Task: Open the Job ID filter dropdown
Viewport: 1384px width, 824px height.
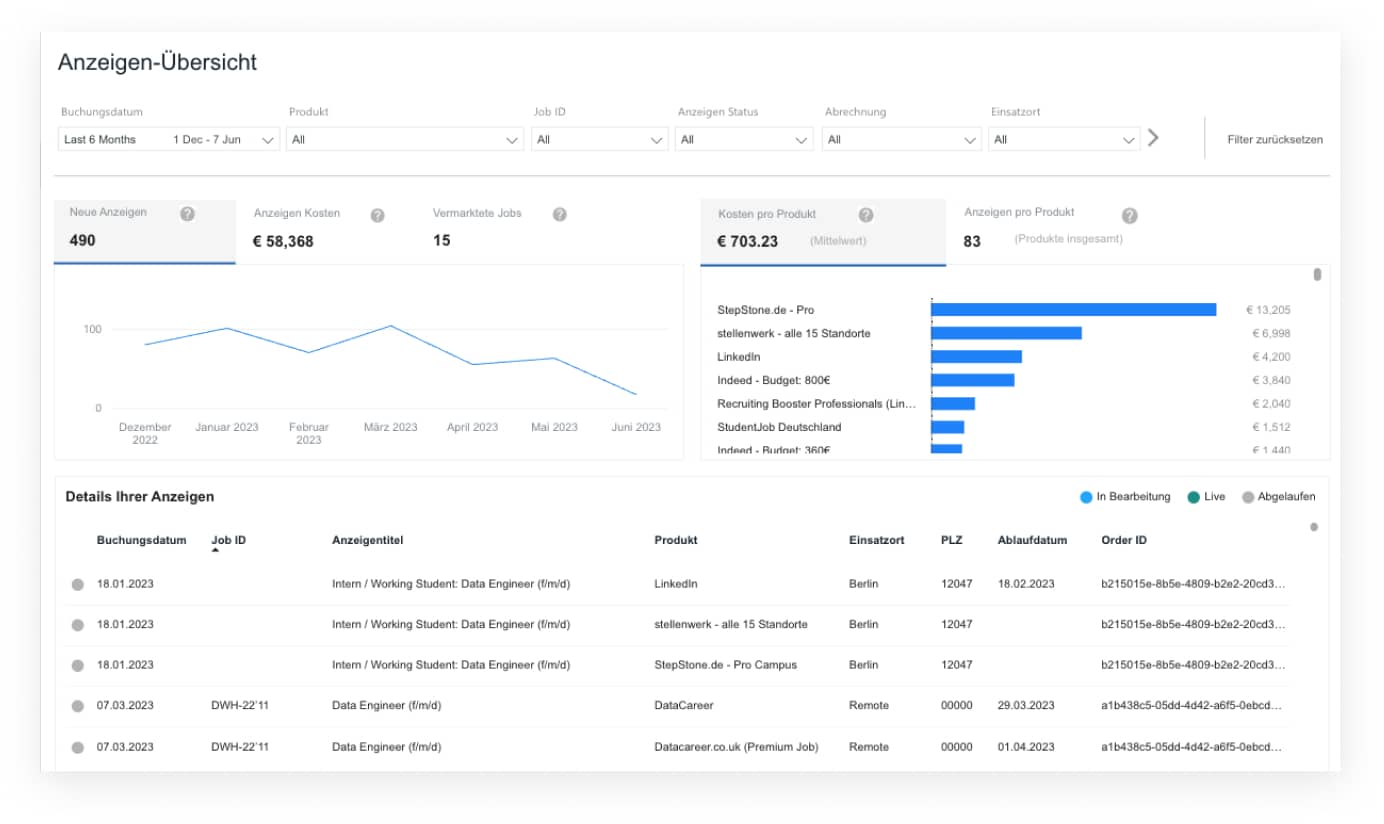Action: [x=599, y=140]
